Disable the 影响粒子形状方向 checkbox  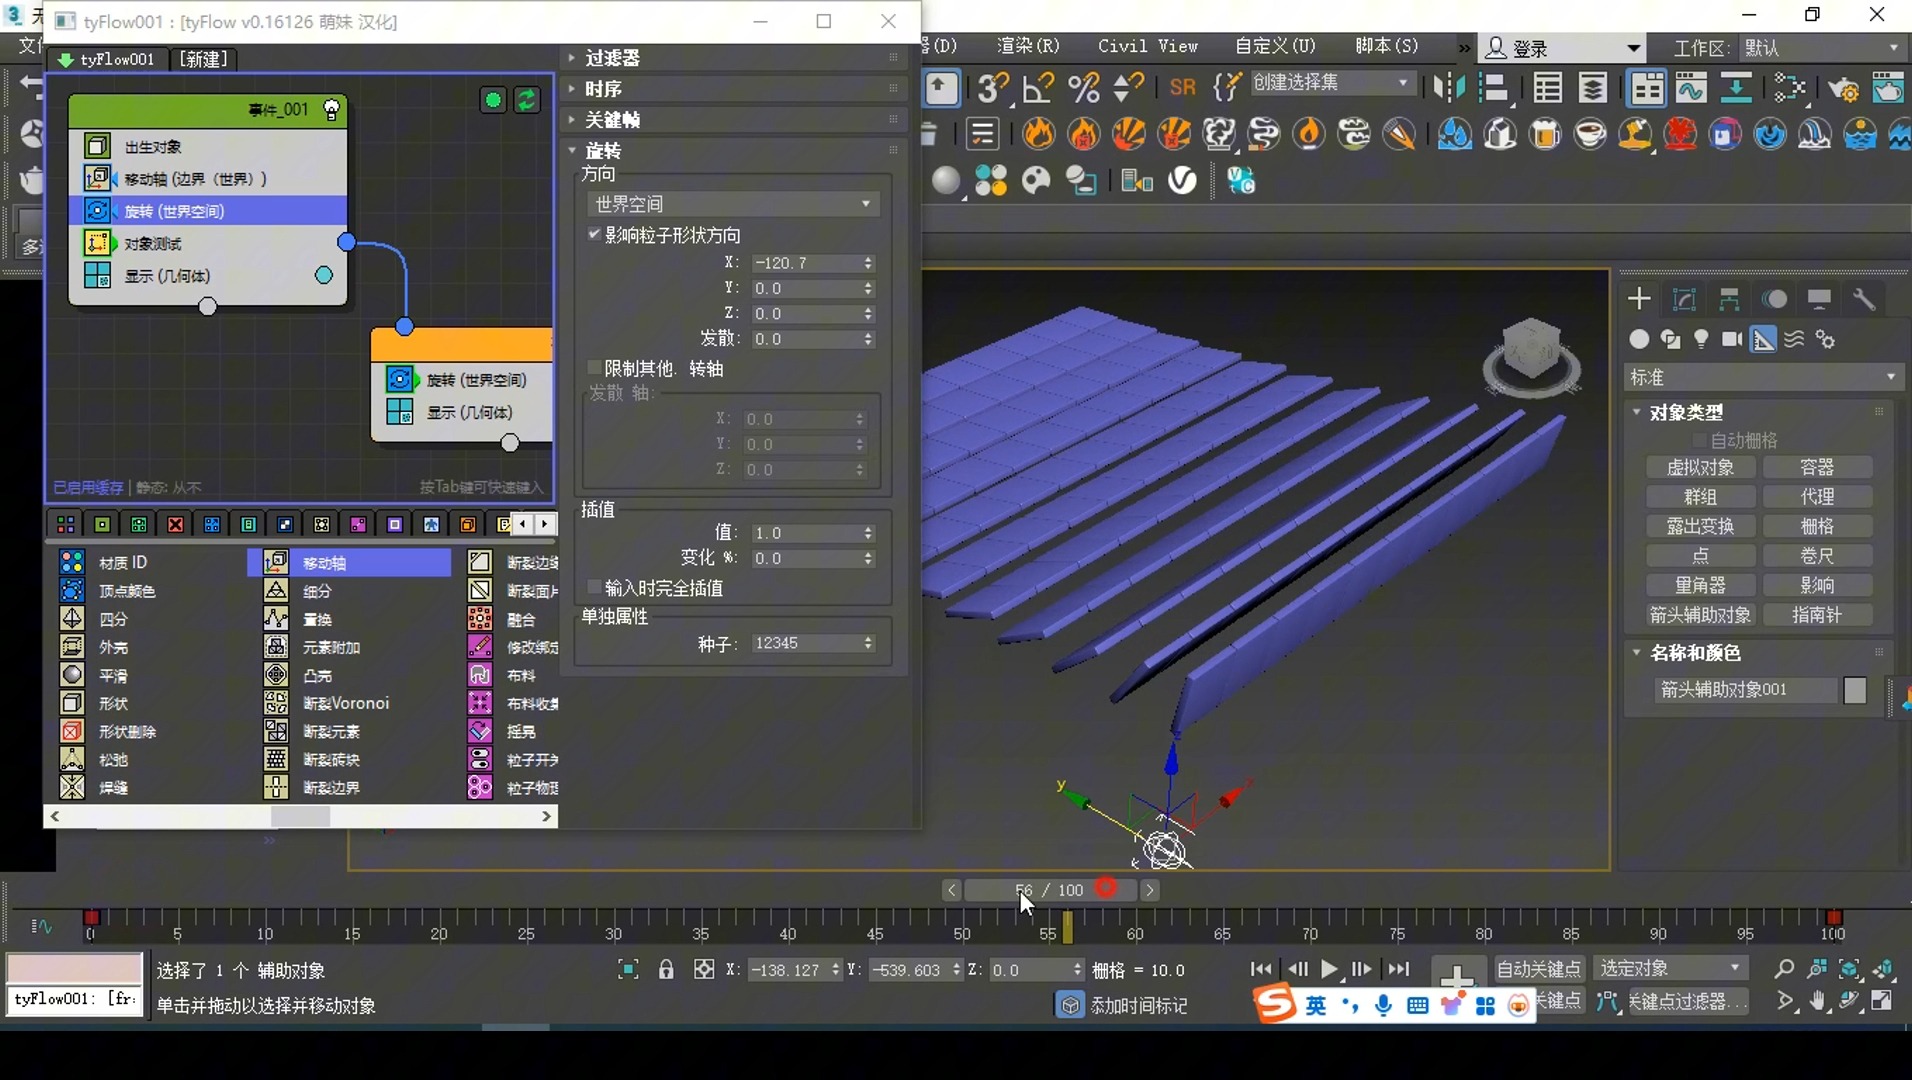coord(594,235)
